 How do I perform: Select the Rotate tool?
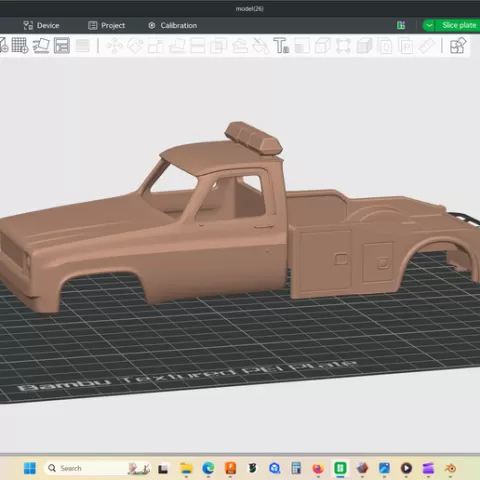tap(135, 45)
